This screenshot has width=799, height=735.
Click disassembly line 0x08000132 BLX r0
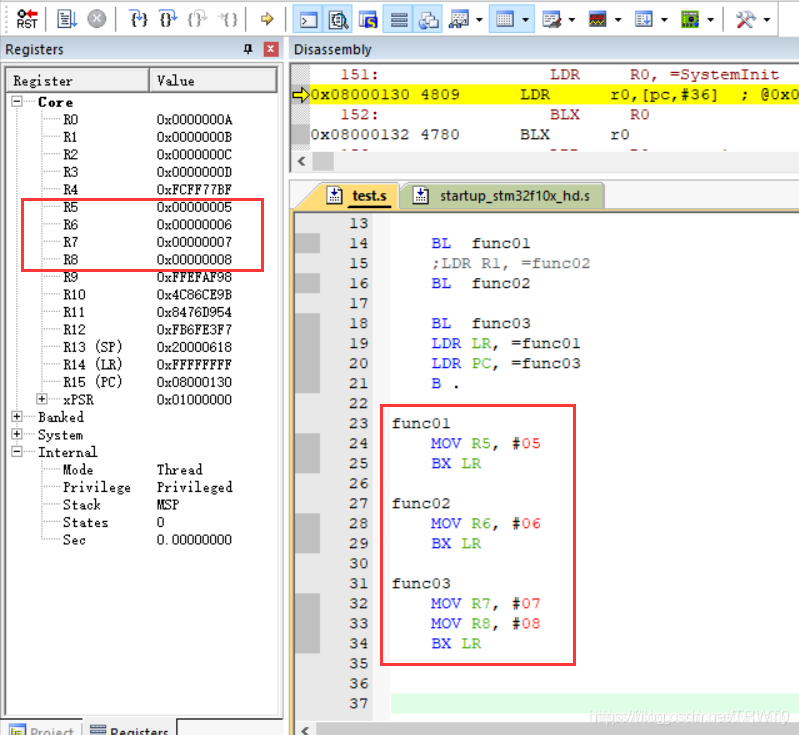(x=554, y=135)
